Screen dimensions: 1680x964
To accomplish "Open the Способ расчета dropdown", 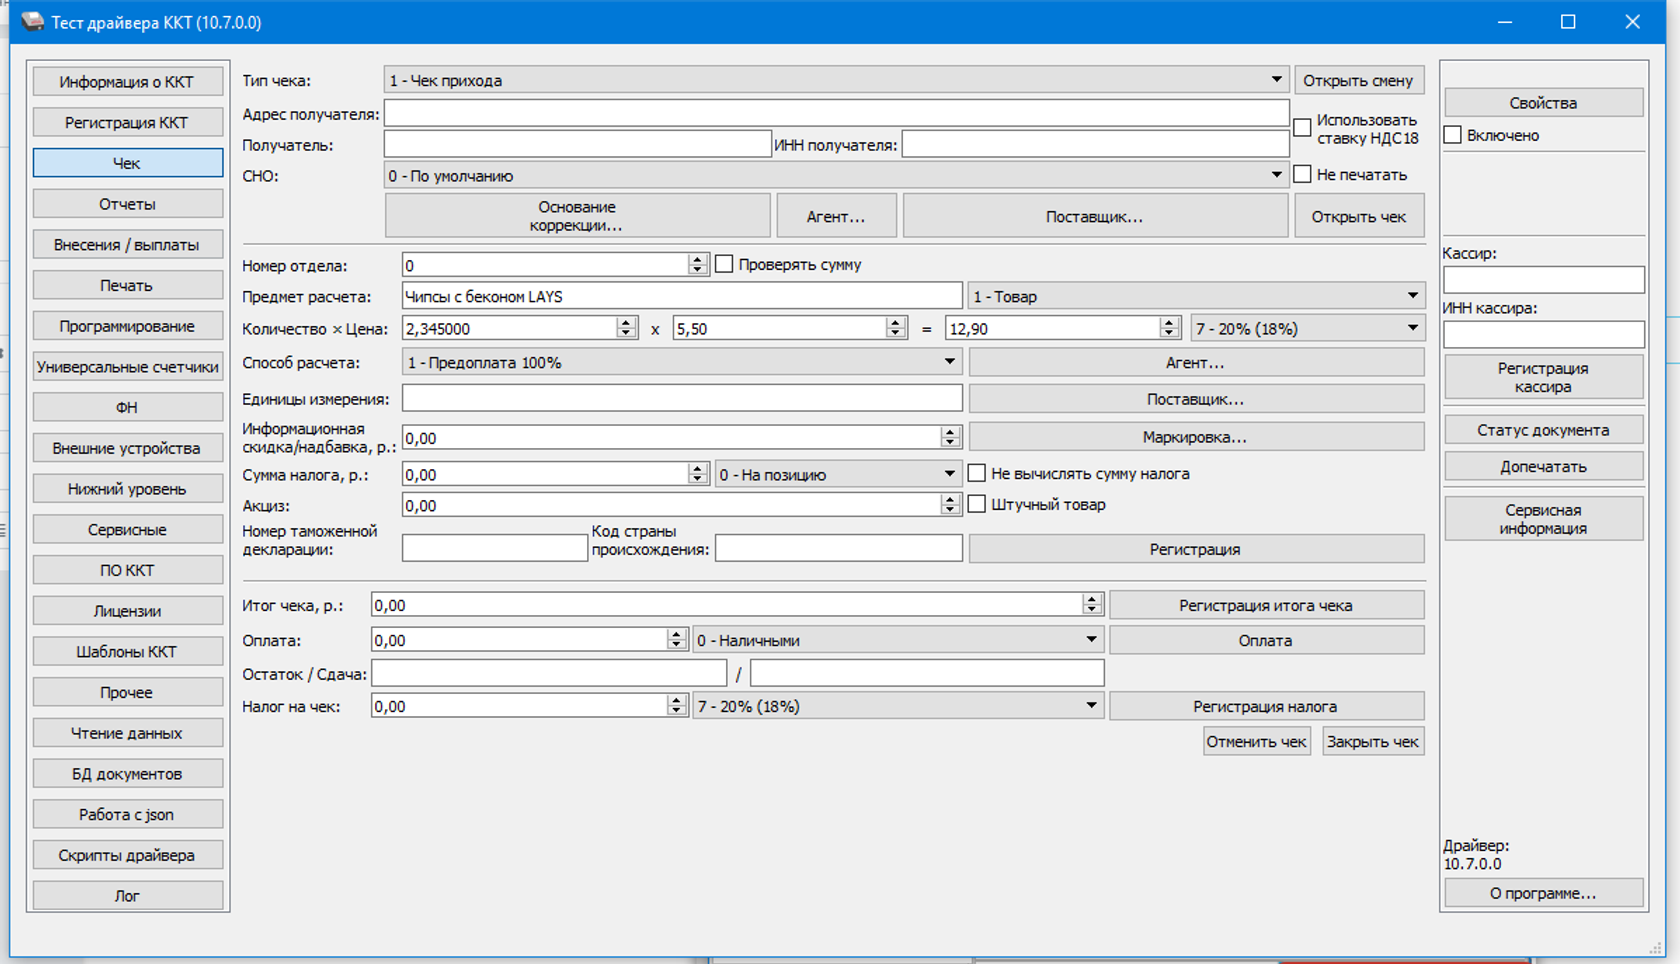I will tap(949, 362).
